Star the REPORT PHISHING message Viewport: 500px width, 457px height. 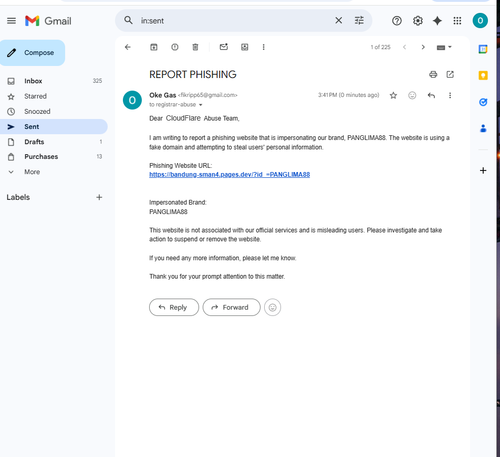(x=393, y=96)
